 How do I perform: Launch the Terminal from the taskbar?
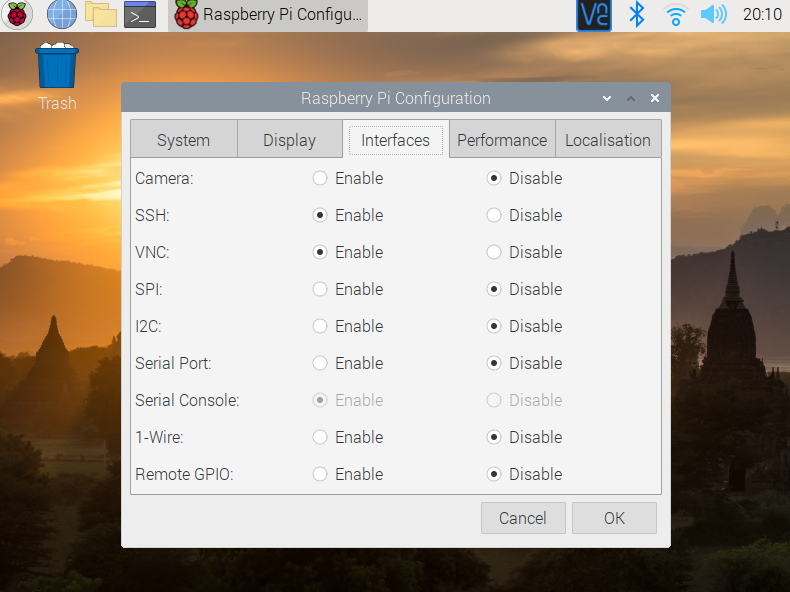(140, 15)
